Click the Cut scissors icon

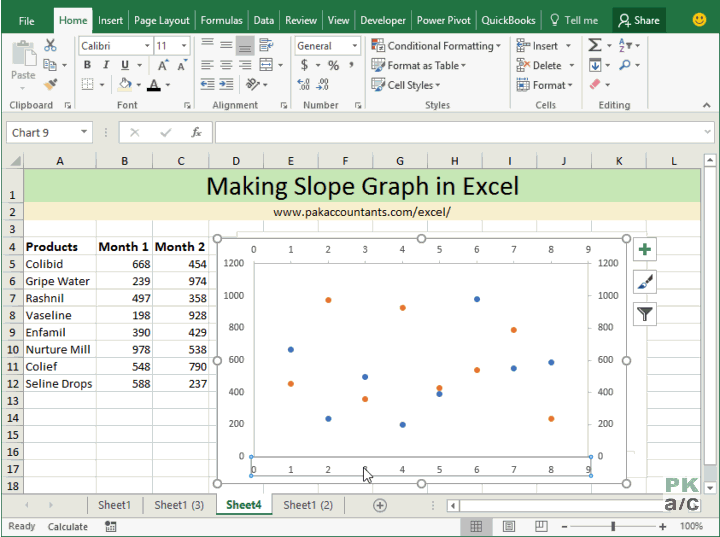[x=50, y=45]
